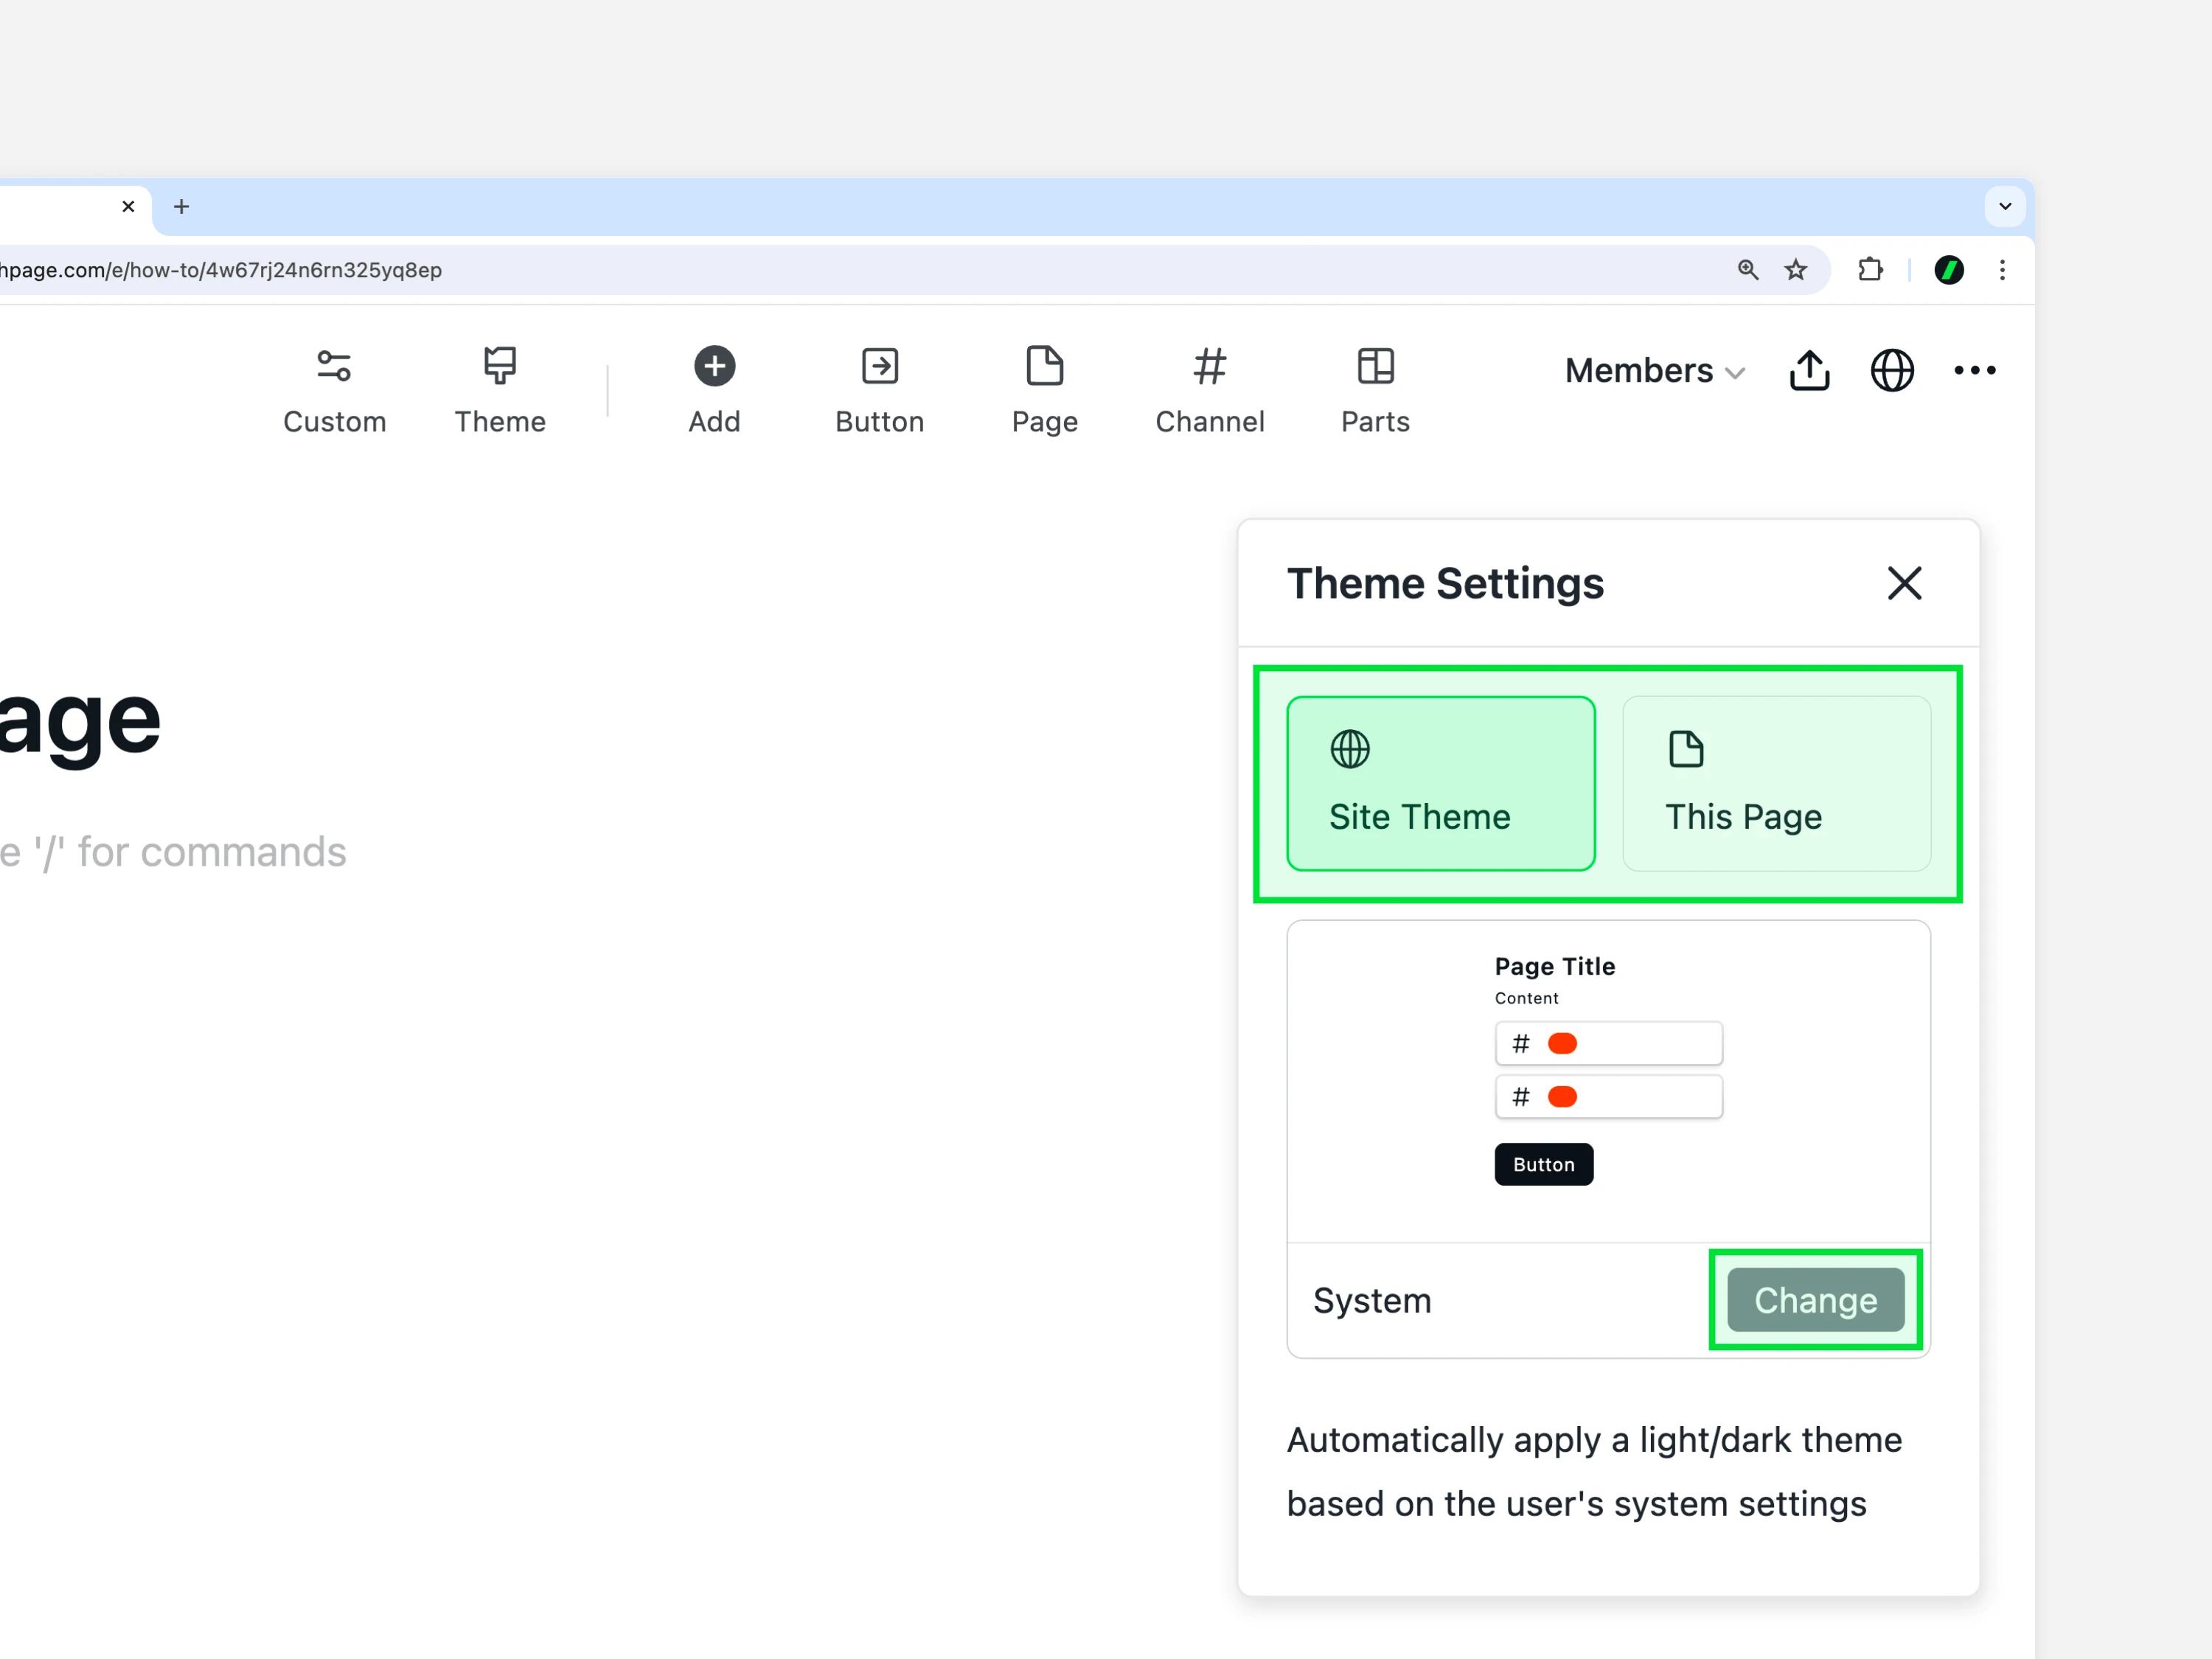Expand the Members dropdown

[1655, 371]
